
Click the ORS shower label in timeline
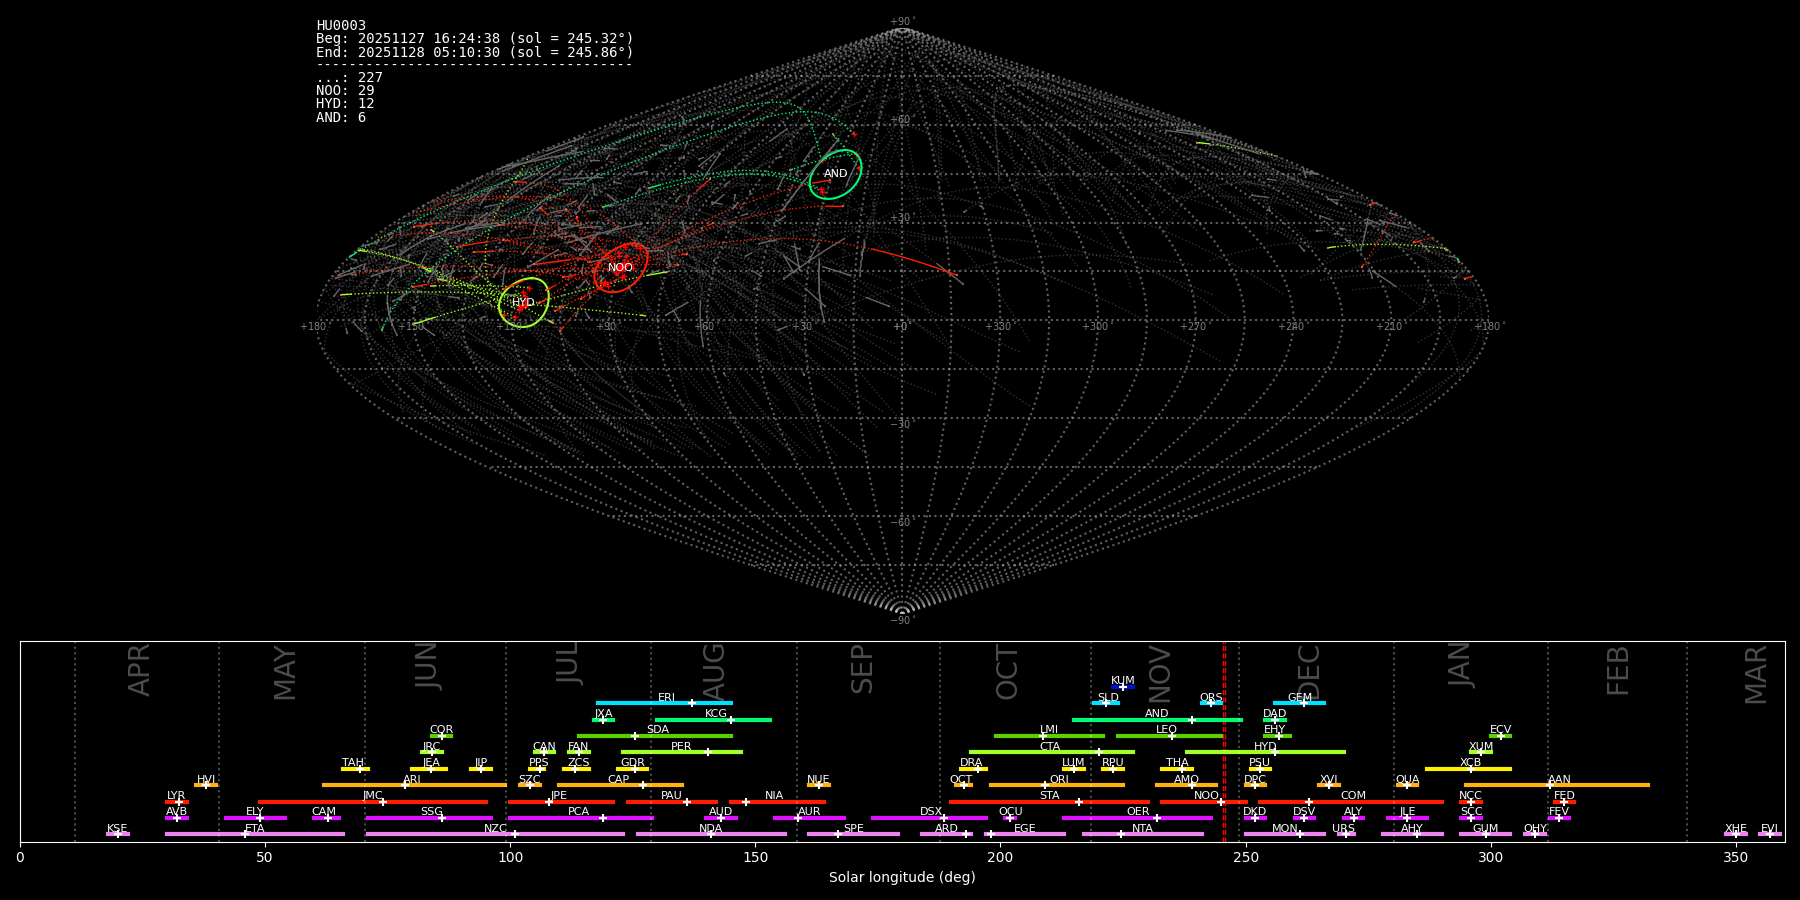click(1211, 698)
